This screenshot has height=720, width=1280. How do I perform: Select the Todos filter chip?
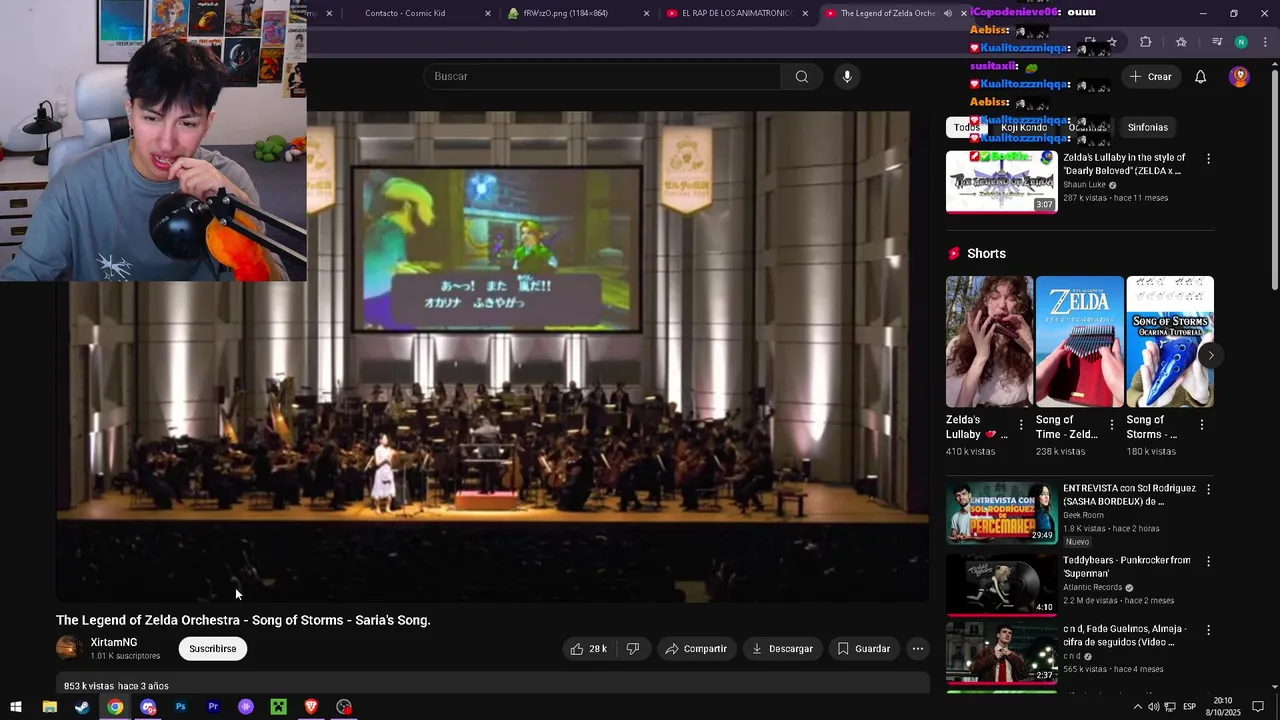[967, 127]
